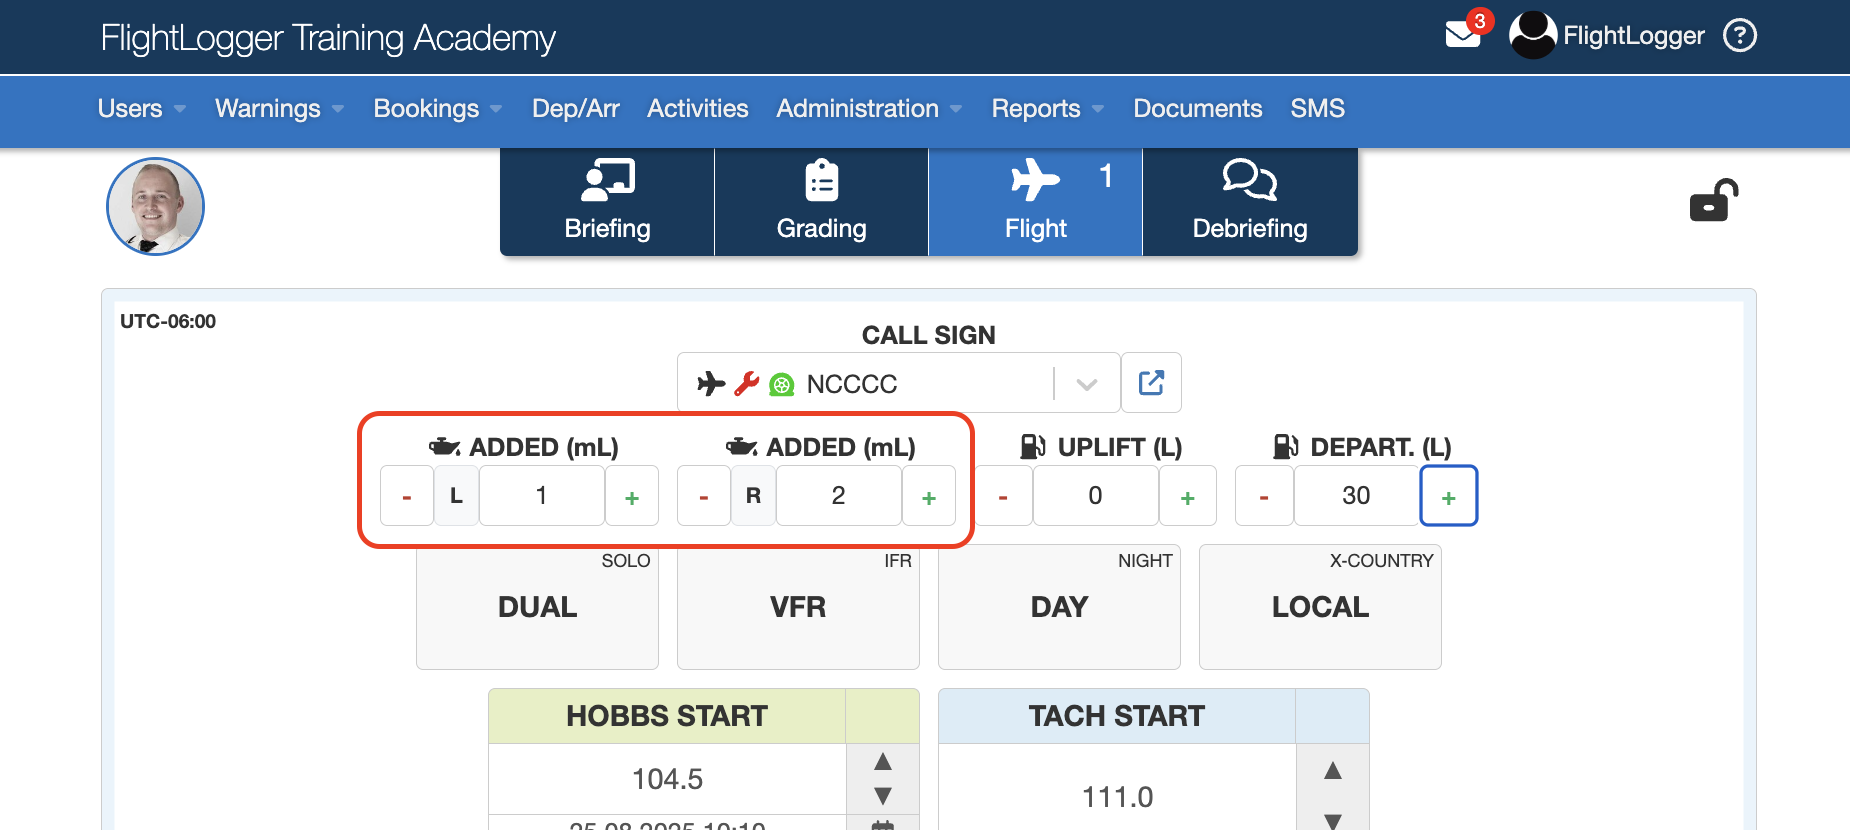
Task: Toggle the unlocked padlock icon
Action: click(1714, 200)
